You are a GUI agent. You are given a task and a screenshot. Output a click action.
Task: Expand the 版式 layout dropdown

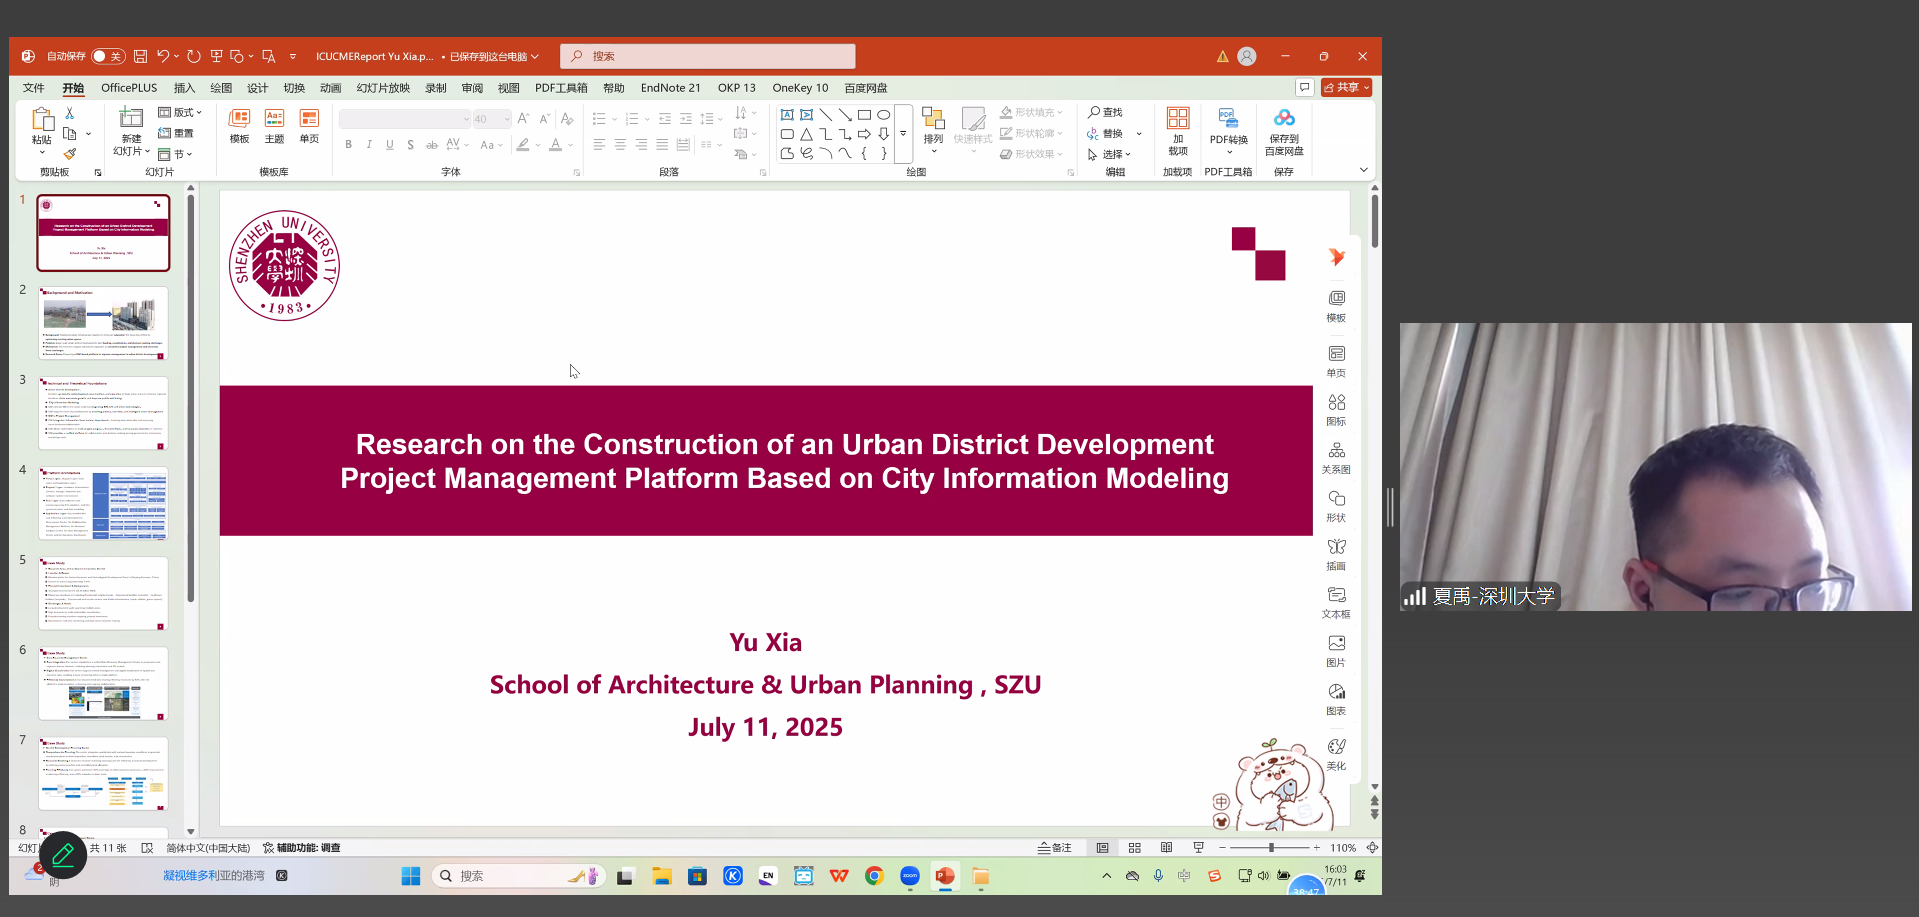tap(180, 112)
